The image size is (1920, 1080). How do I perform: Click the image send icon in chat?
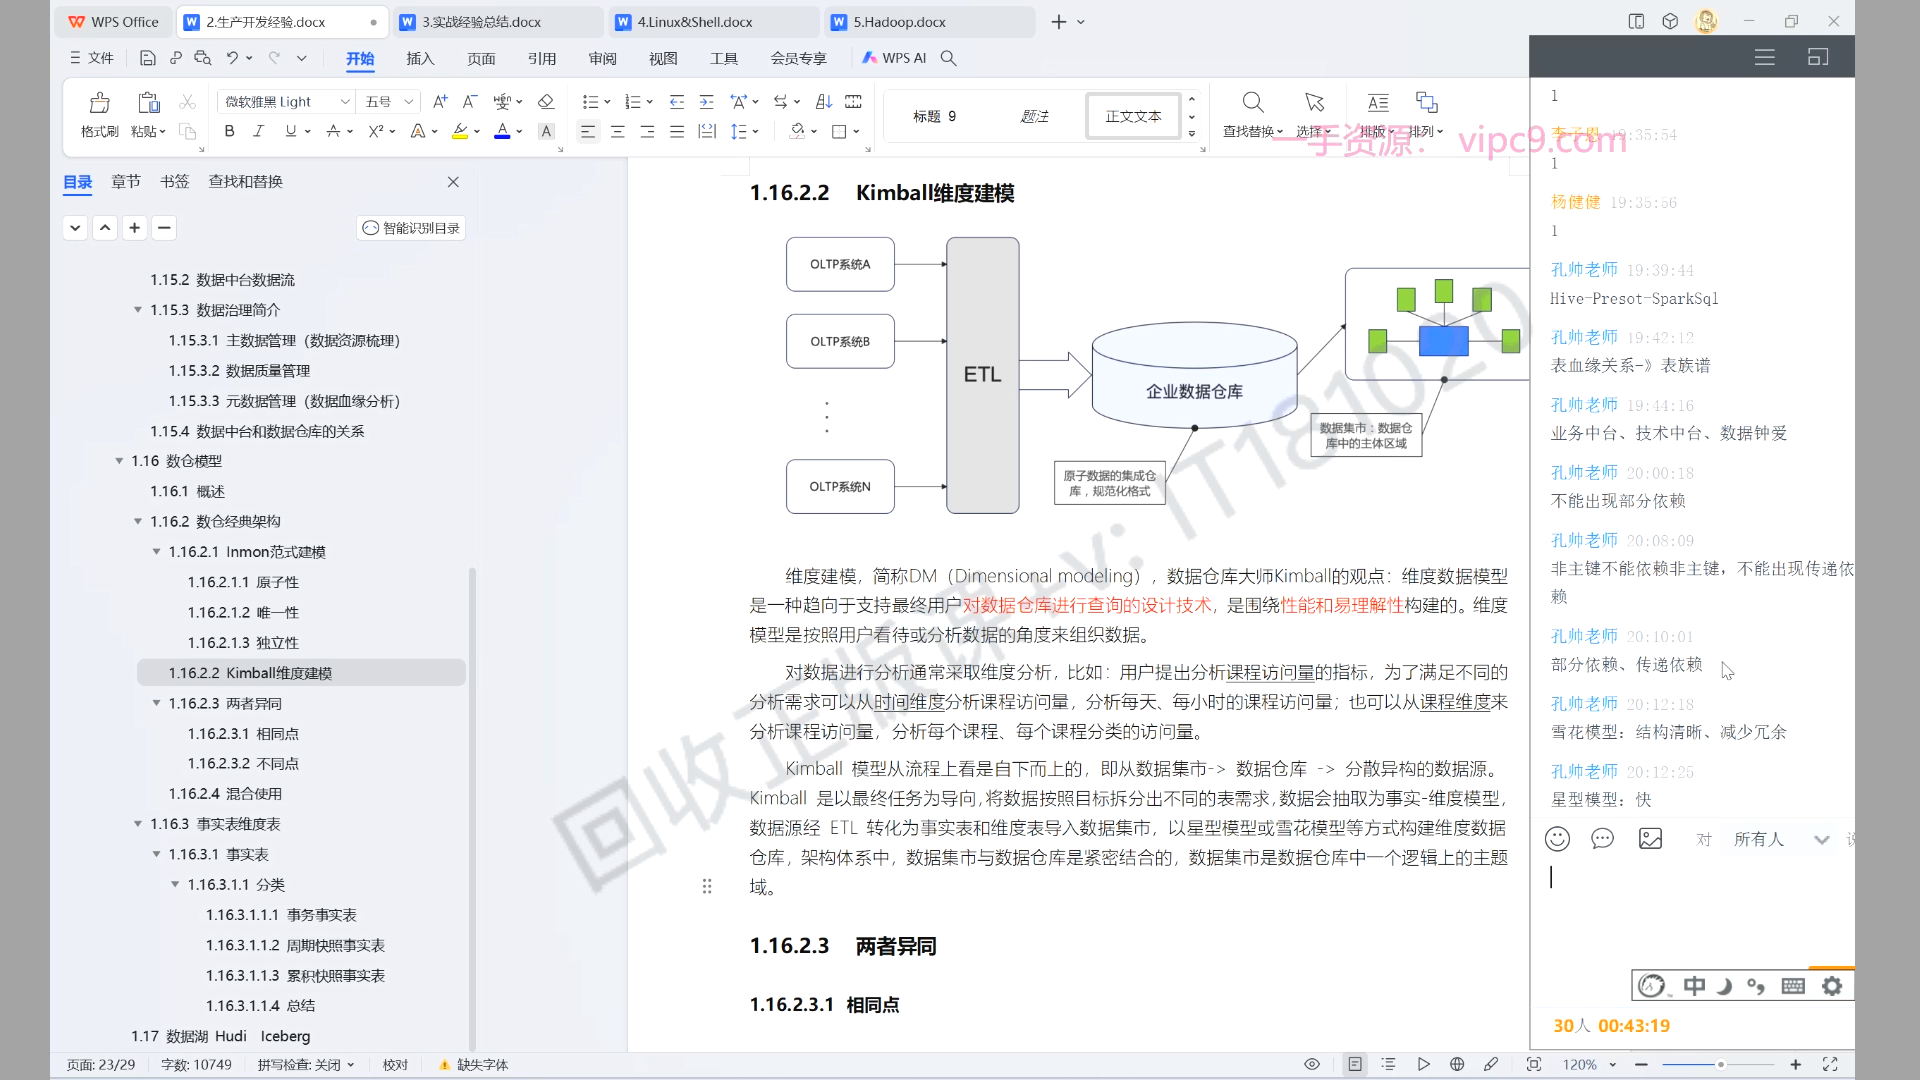coord(1650,839)
